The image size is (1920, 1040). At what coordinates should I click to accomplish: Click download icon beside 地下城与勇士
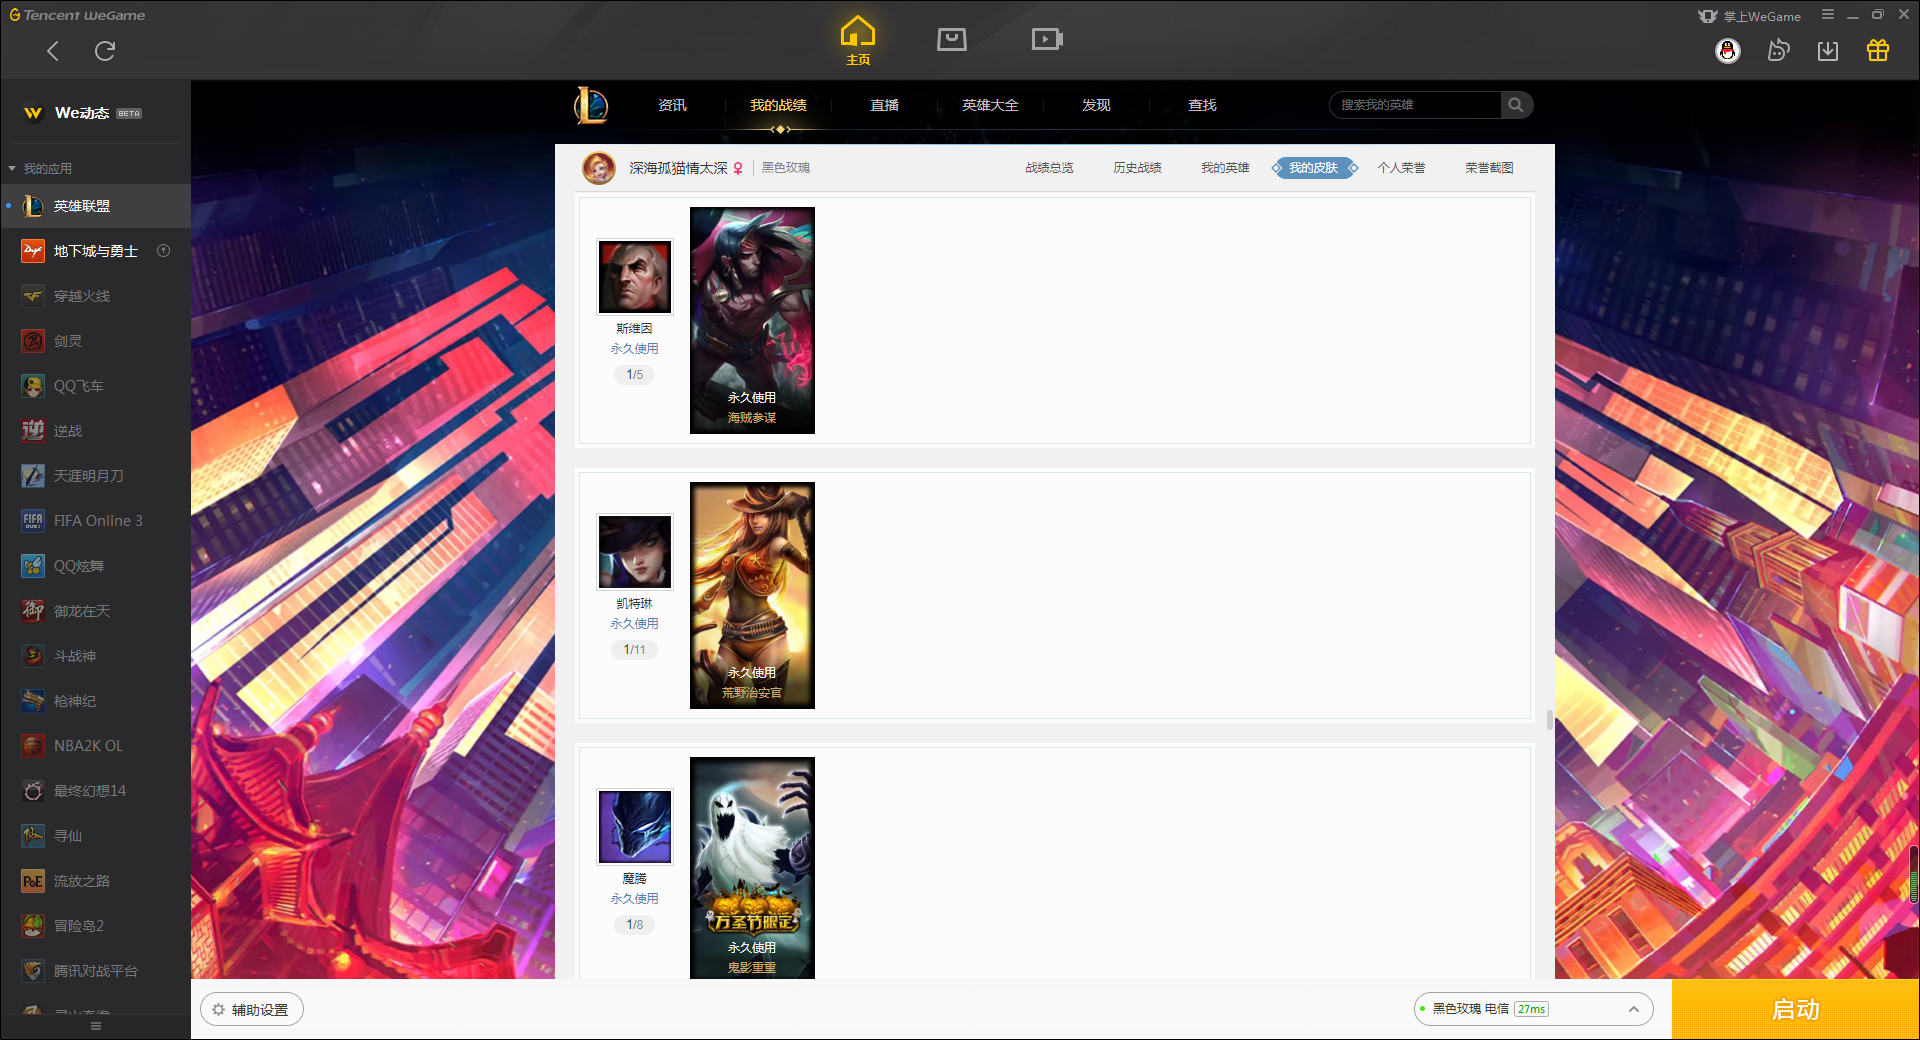pos(164,251)
